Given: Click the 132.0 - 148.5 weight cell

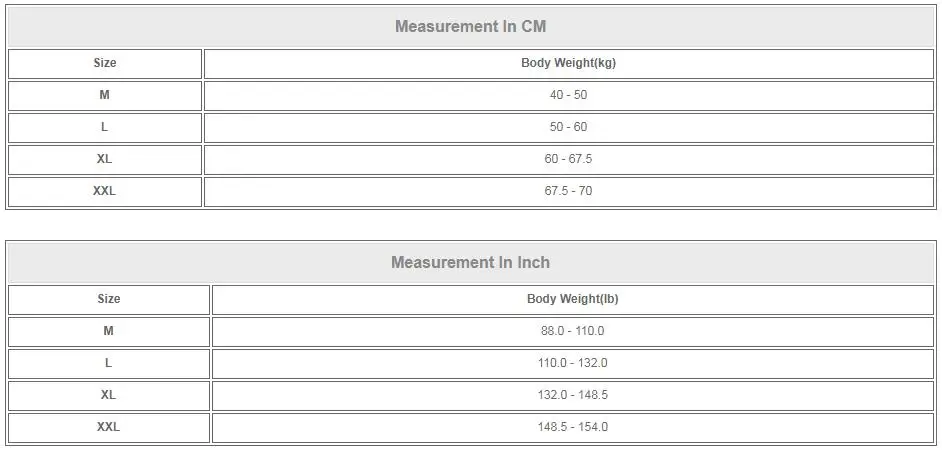Looking at the screenshot, I should [x=573, y=396].
